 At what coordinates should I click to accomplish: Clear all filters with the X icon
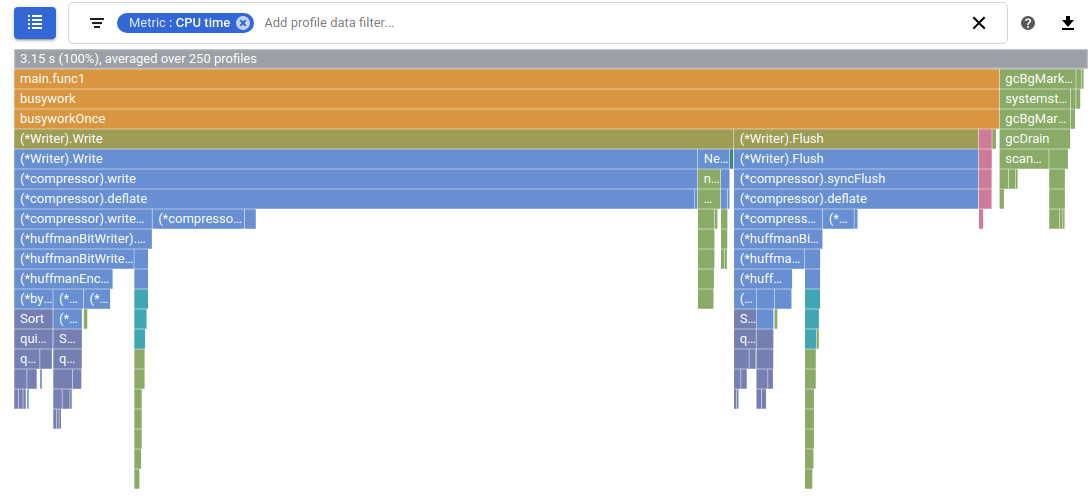[x=979, y=23]
